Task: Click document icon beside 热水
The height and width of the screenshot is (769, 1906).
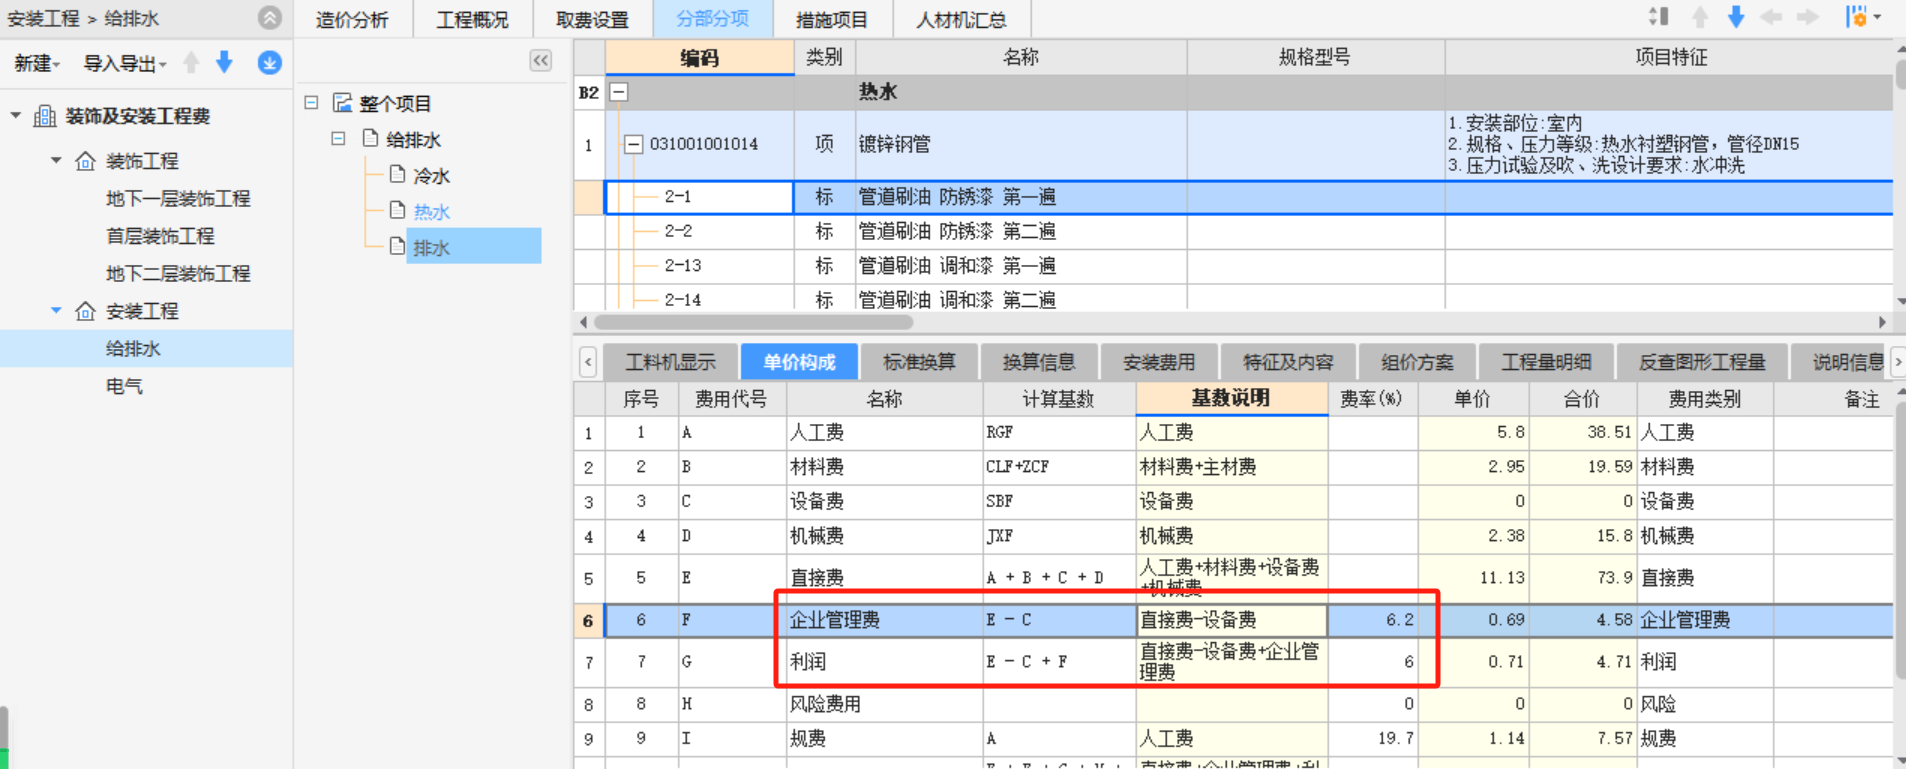Action: pyautogui.click(x=398, y=210)
